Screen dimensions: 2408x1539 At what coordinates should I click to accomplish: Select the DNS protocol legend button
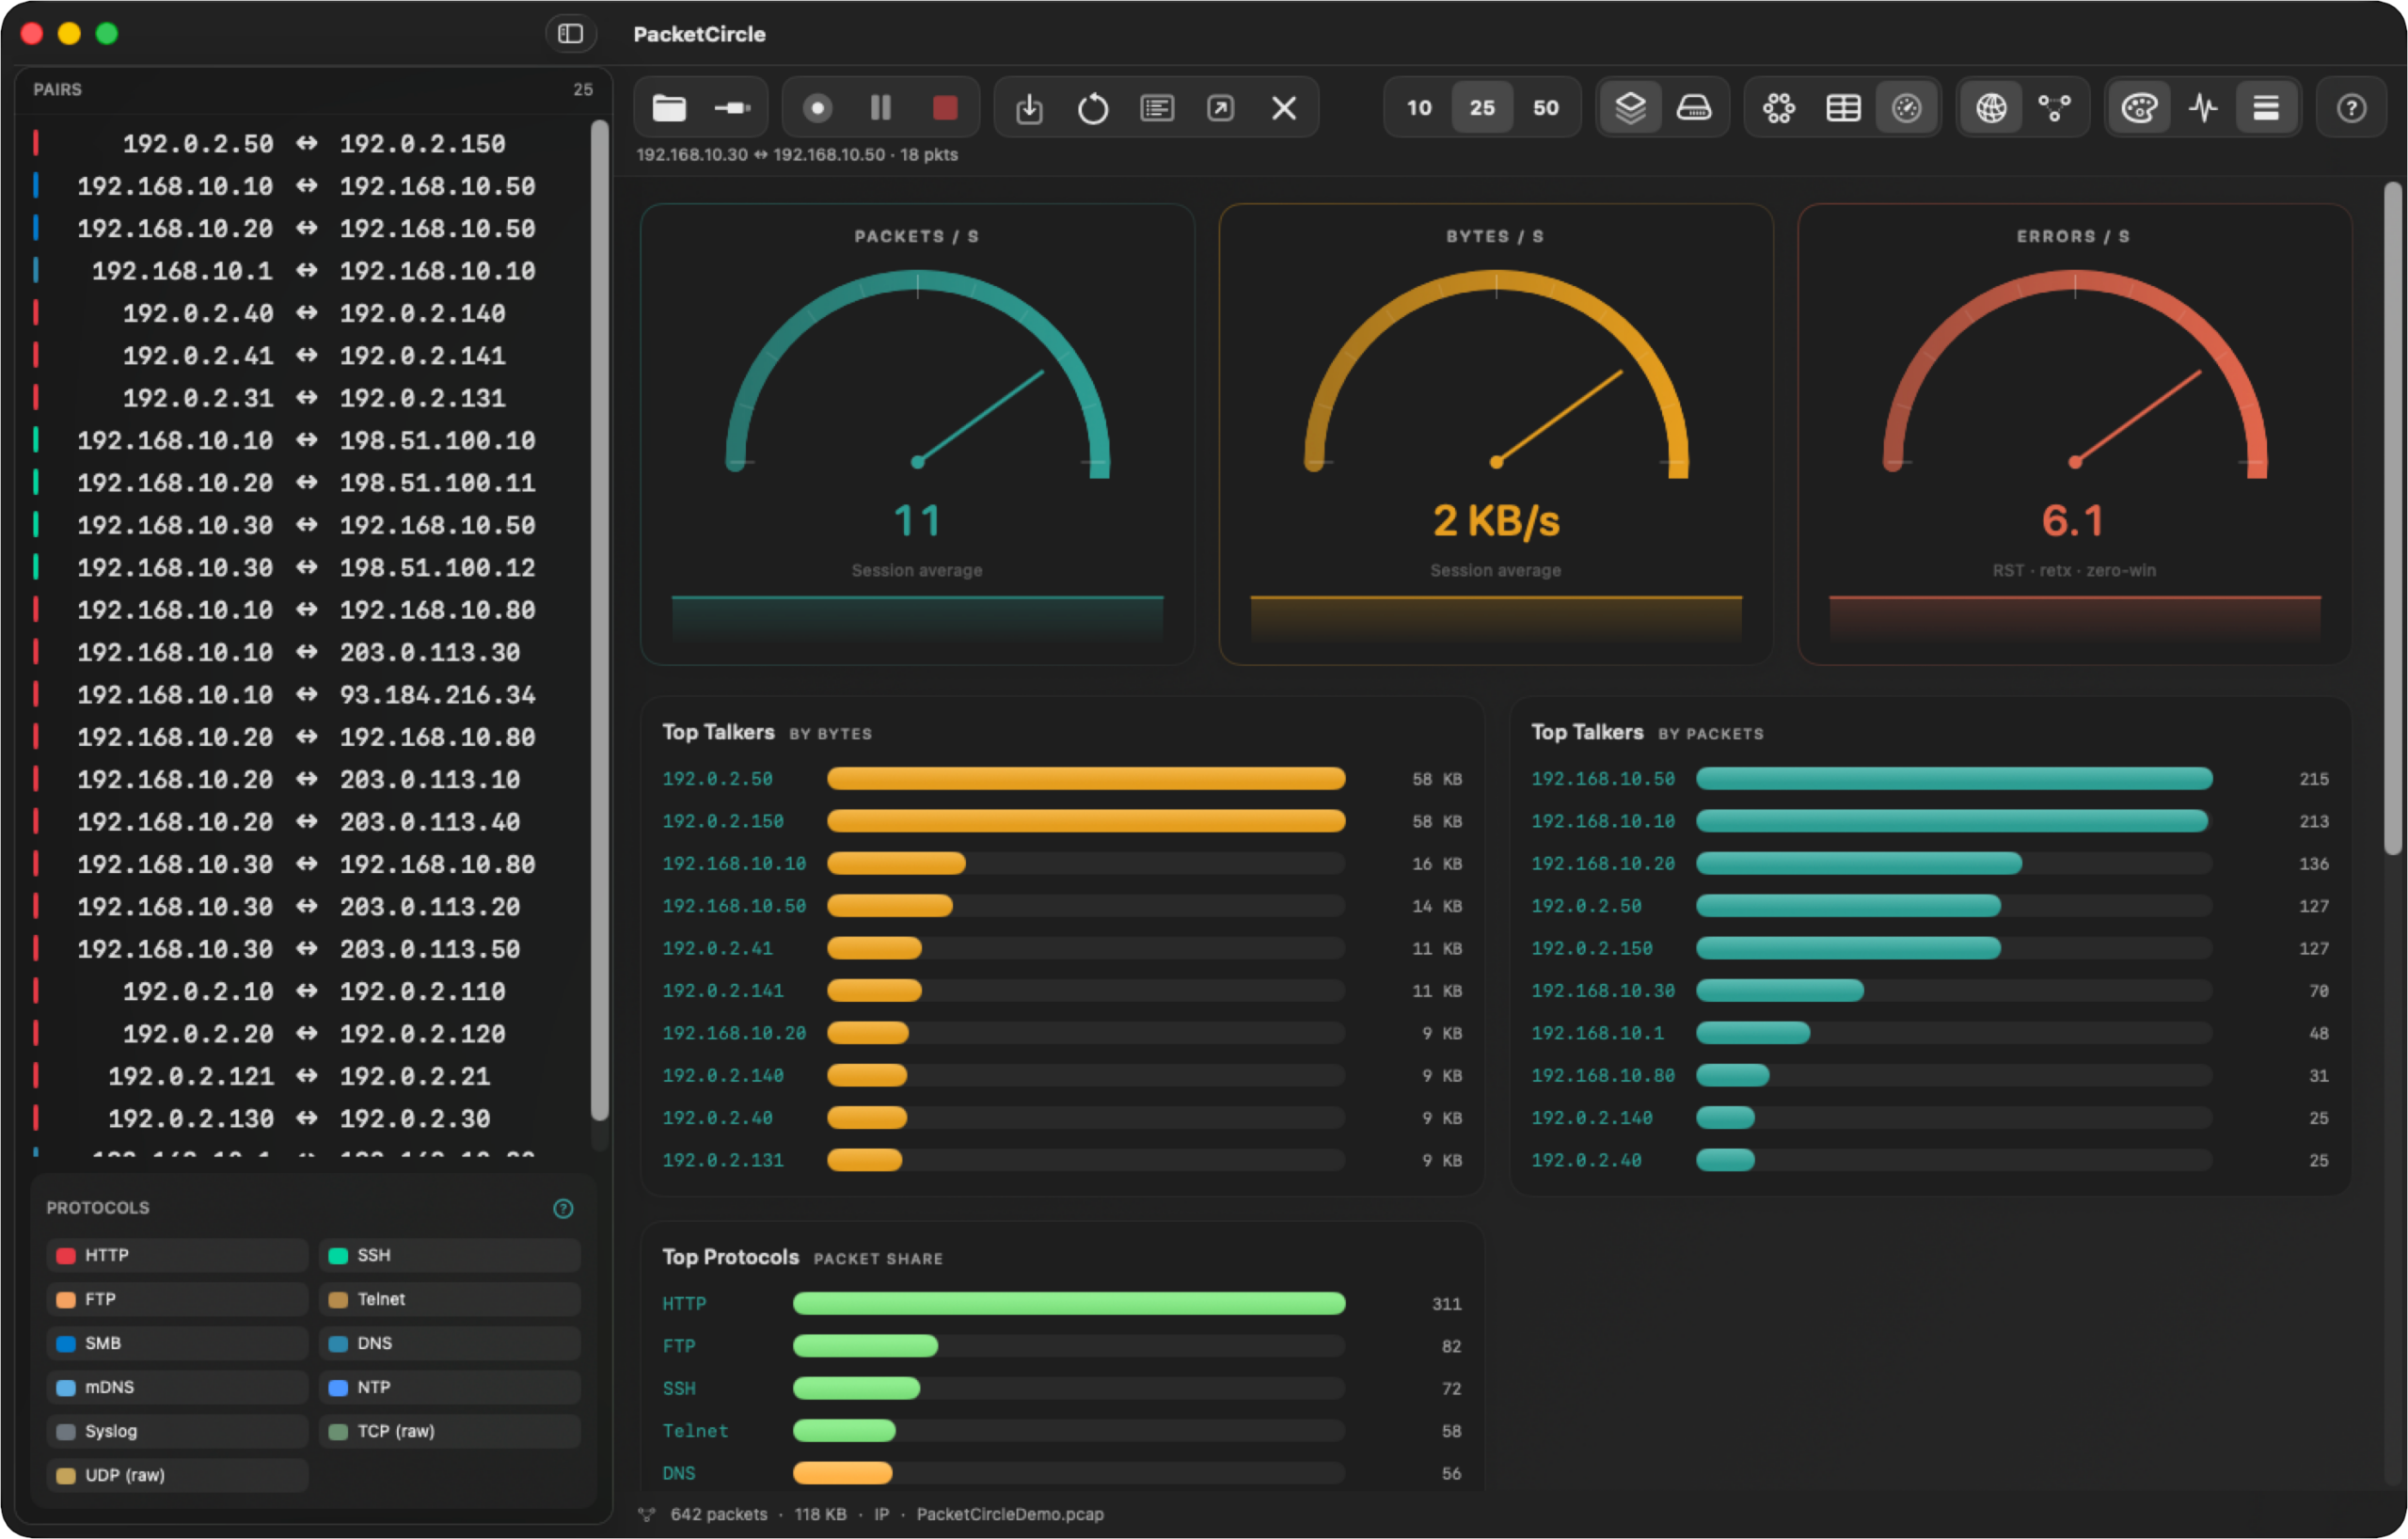coord(449,1343)
